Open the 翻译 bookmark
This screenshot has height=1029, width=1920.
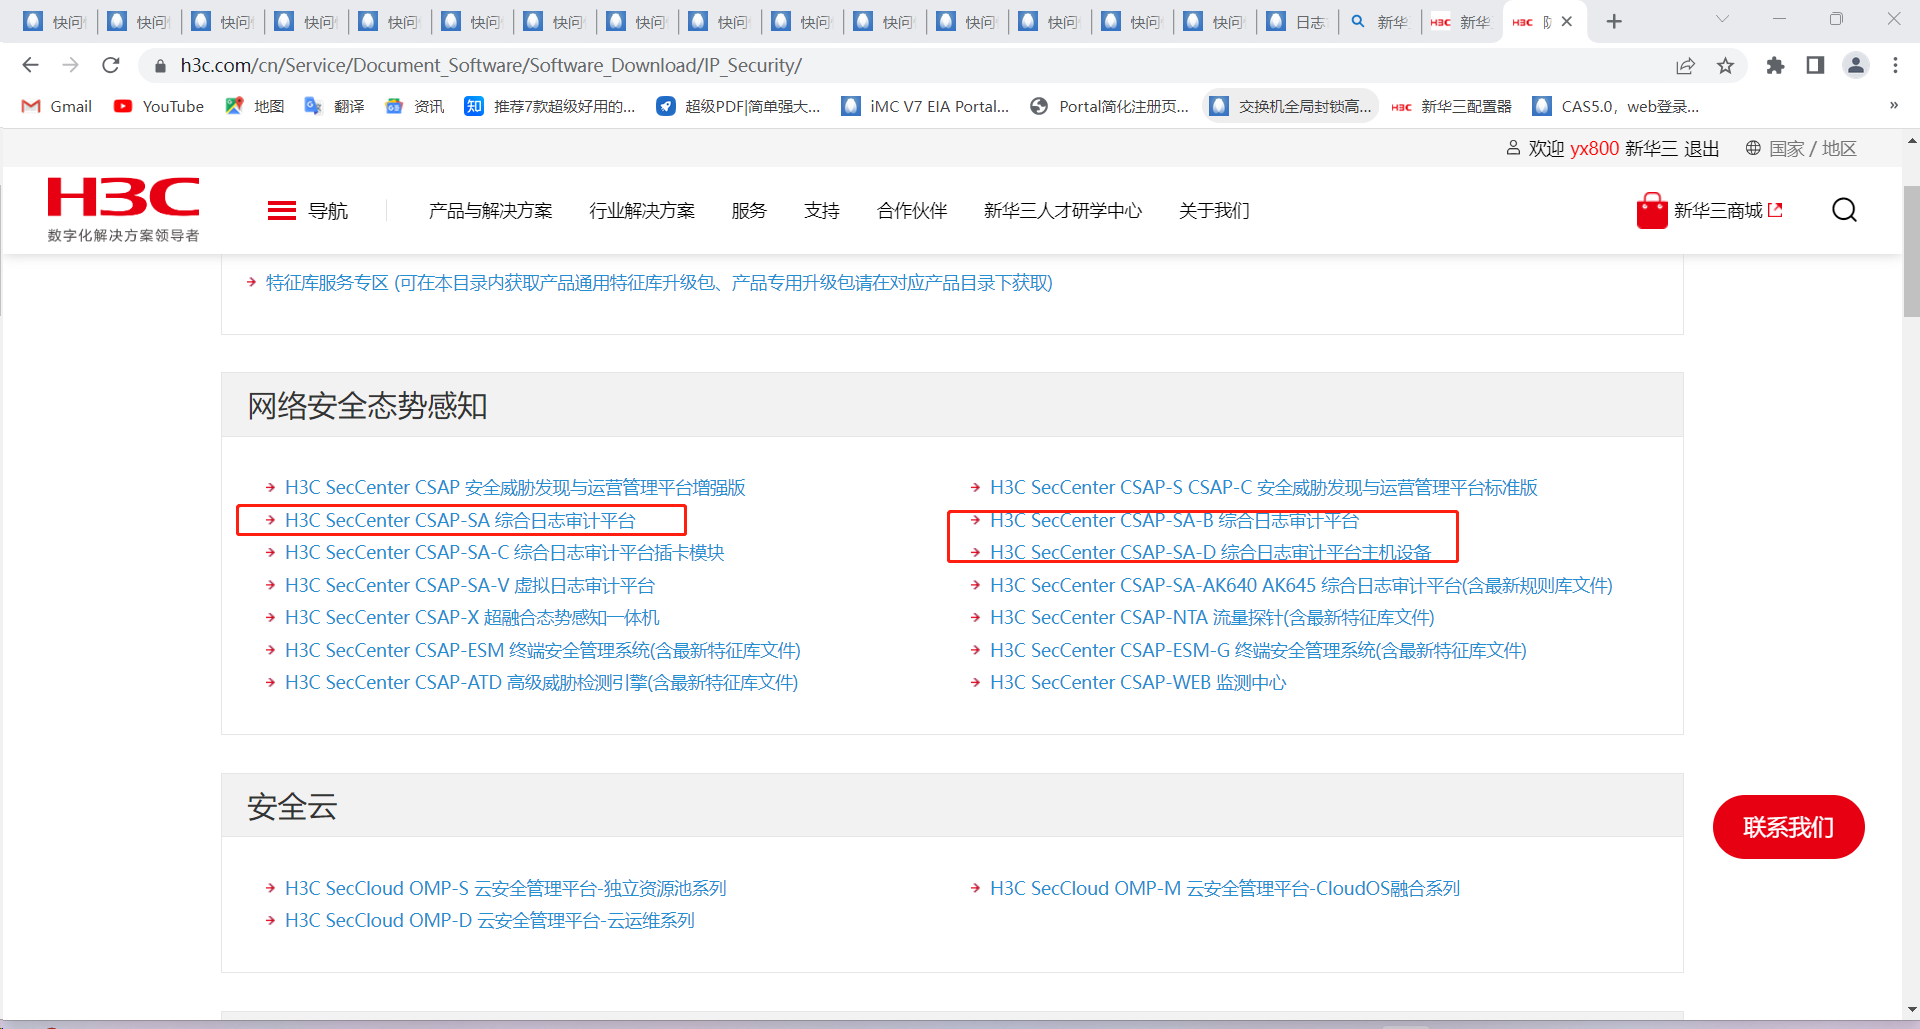click(335, 106)
